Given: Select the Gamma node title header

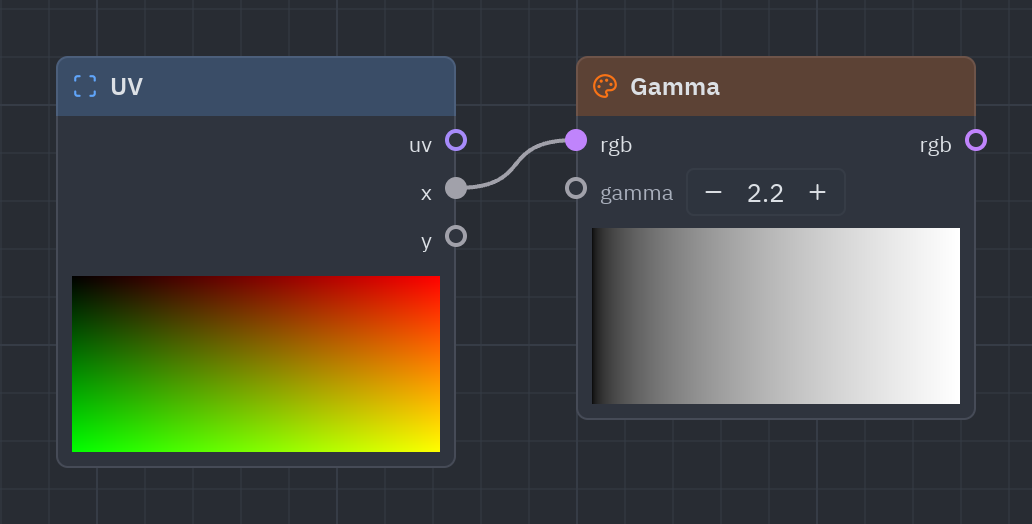Looking at the screenshot, I should click(x=776, y=87).
